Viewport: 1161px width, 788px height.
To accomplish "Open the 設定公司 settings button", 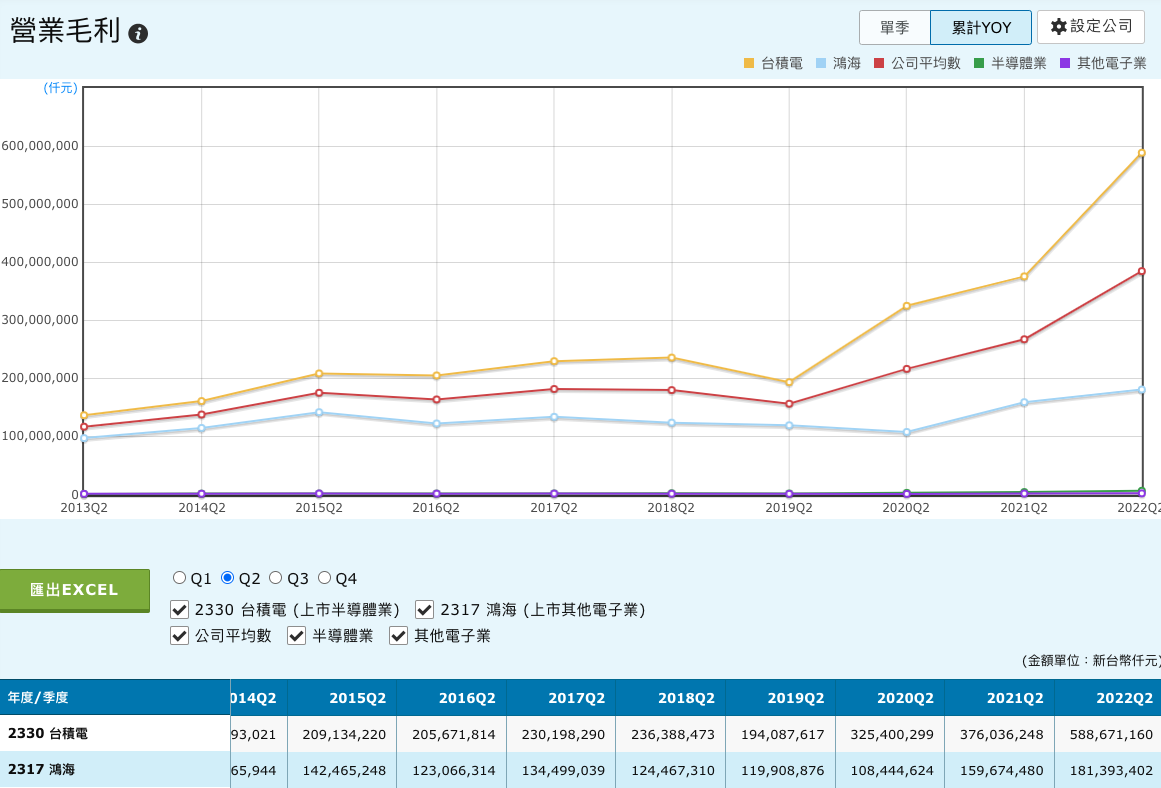I will [1091, 27].
